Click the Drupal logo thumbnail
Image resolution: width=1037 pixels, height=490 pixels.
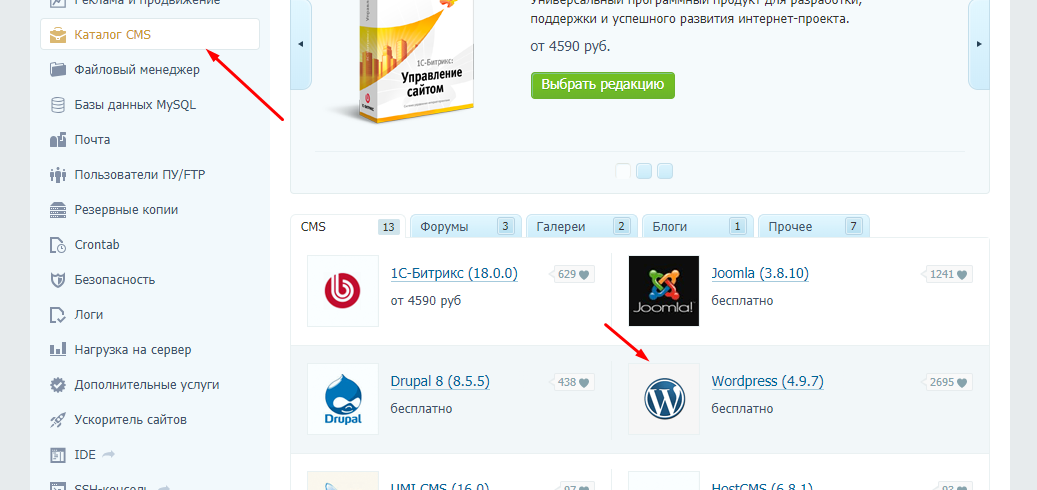coord(343,399)
